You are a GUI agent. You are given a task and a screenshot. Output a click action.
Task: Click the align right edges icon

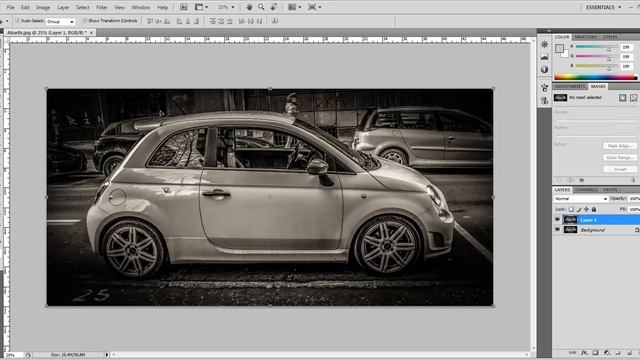click(196, 21)
